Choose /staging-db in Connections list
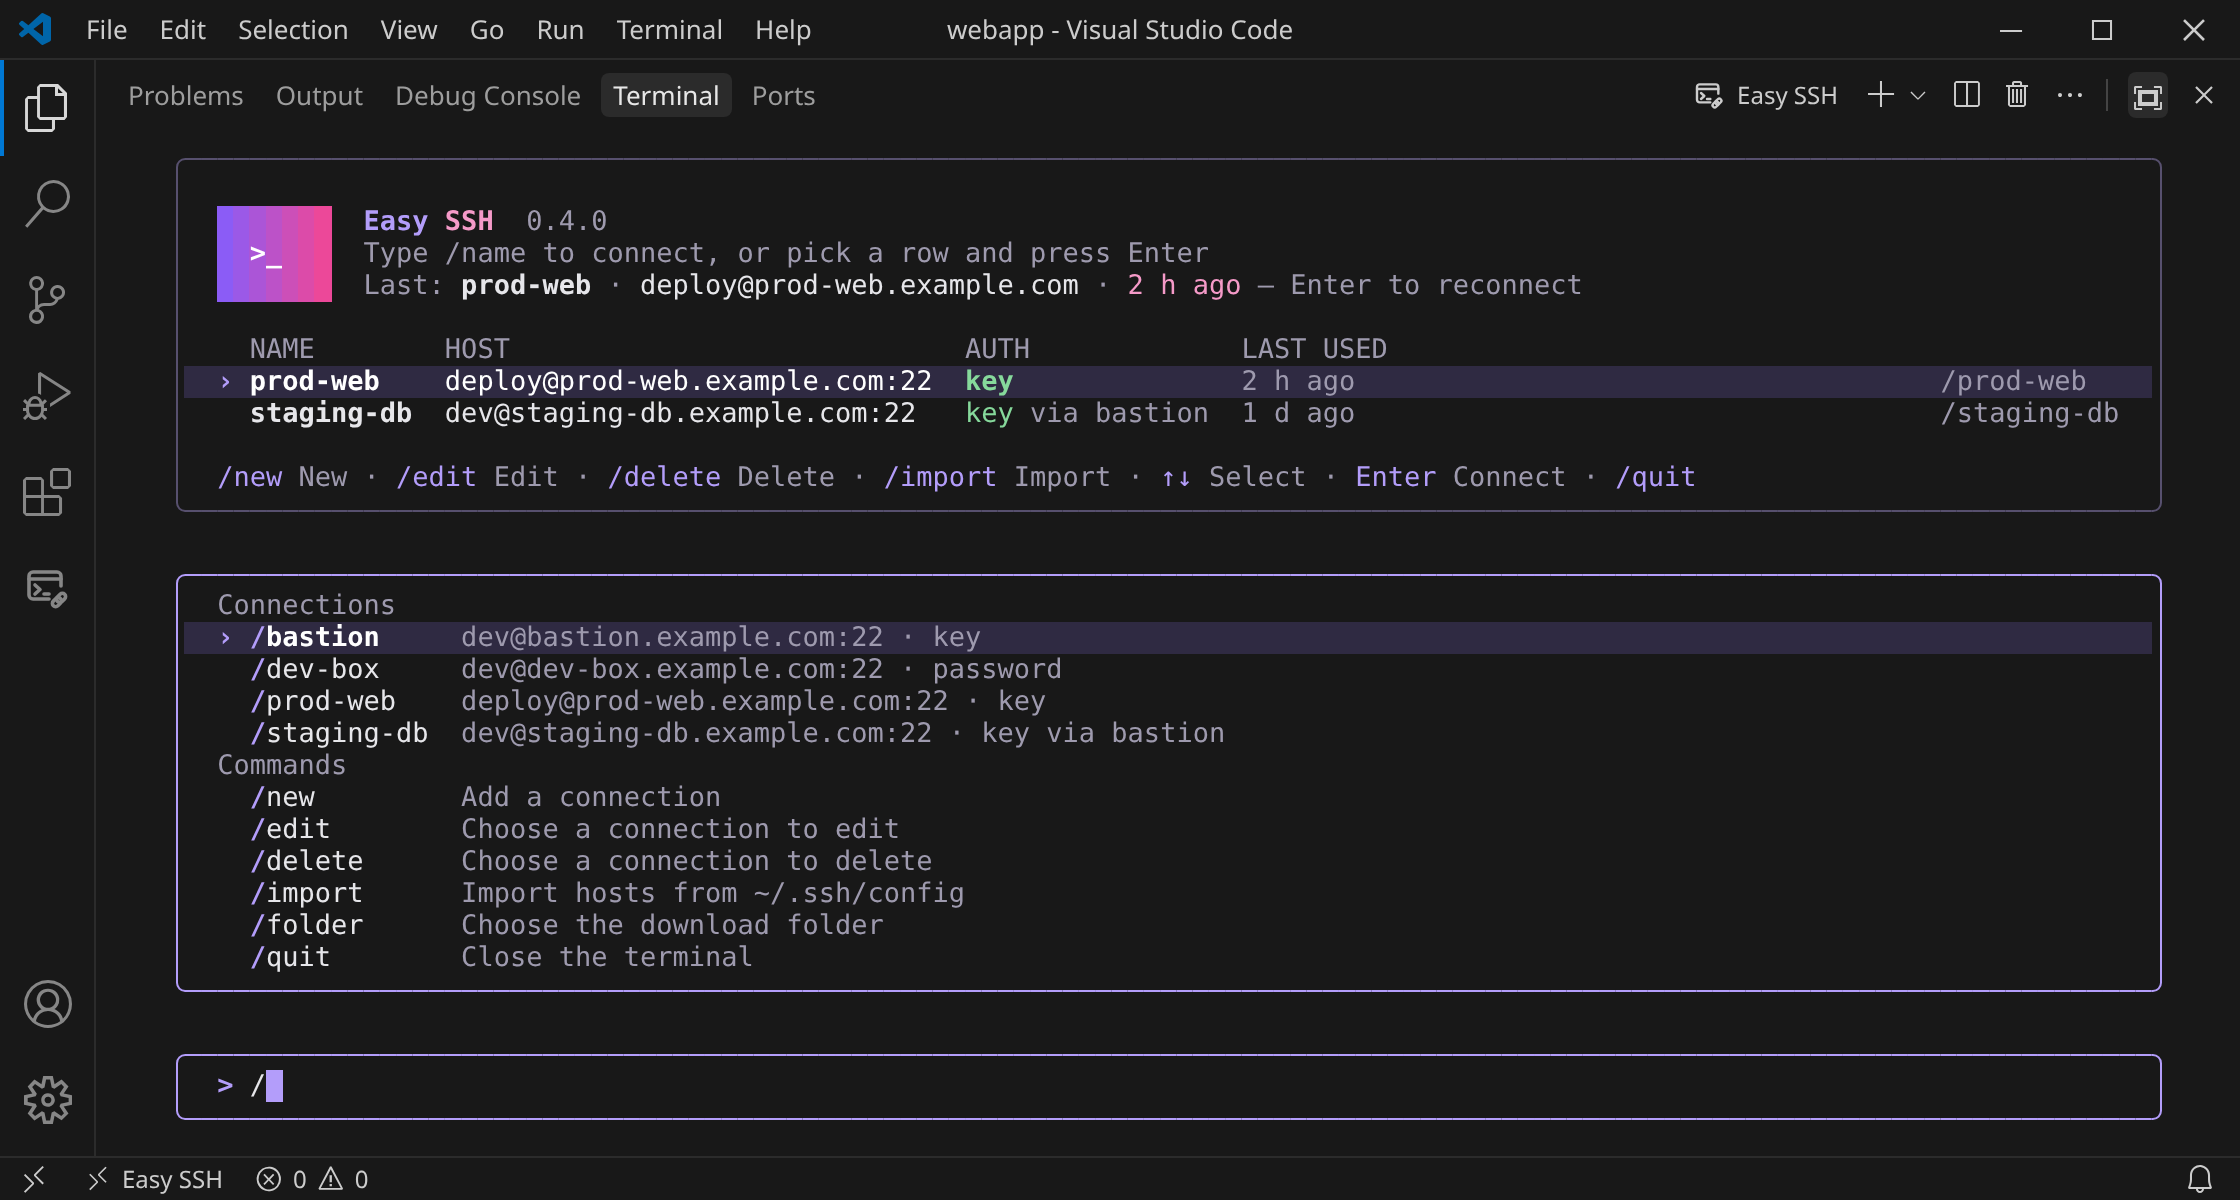The image size is (2240, 1200). tap(1168, 733)
